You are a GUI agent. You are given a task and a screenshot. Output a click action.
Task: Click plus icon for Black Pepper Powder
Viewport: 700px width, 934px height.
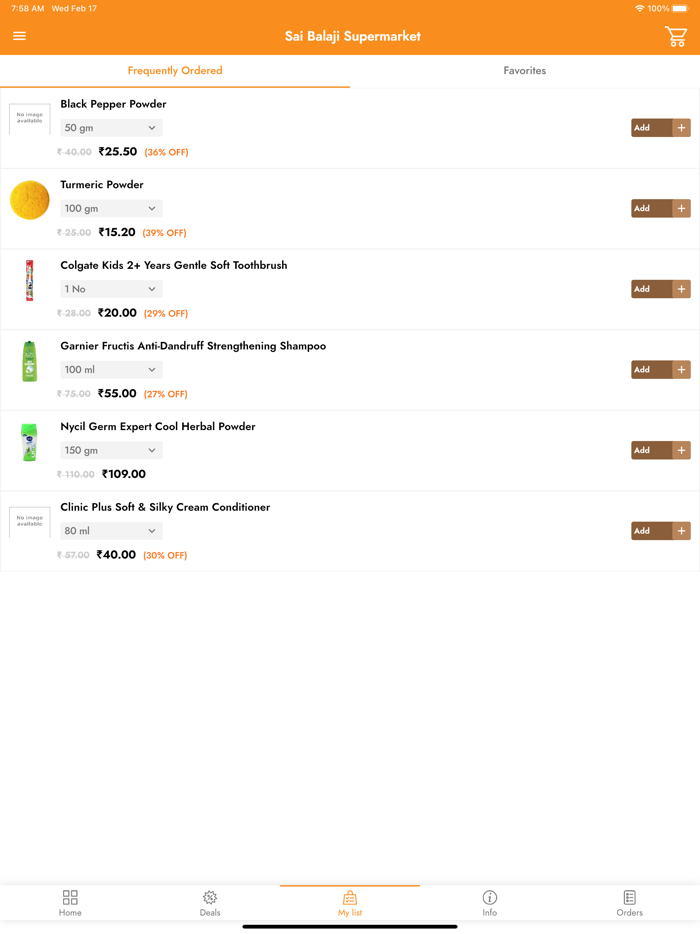(681, 128)
